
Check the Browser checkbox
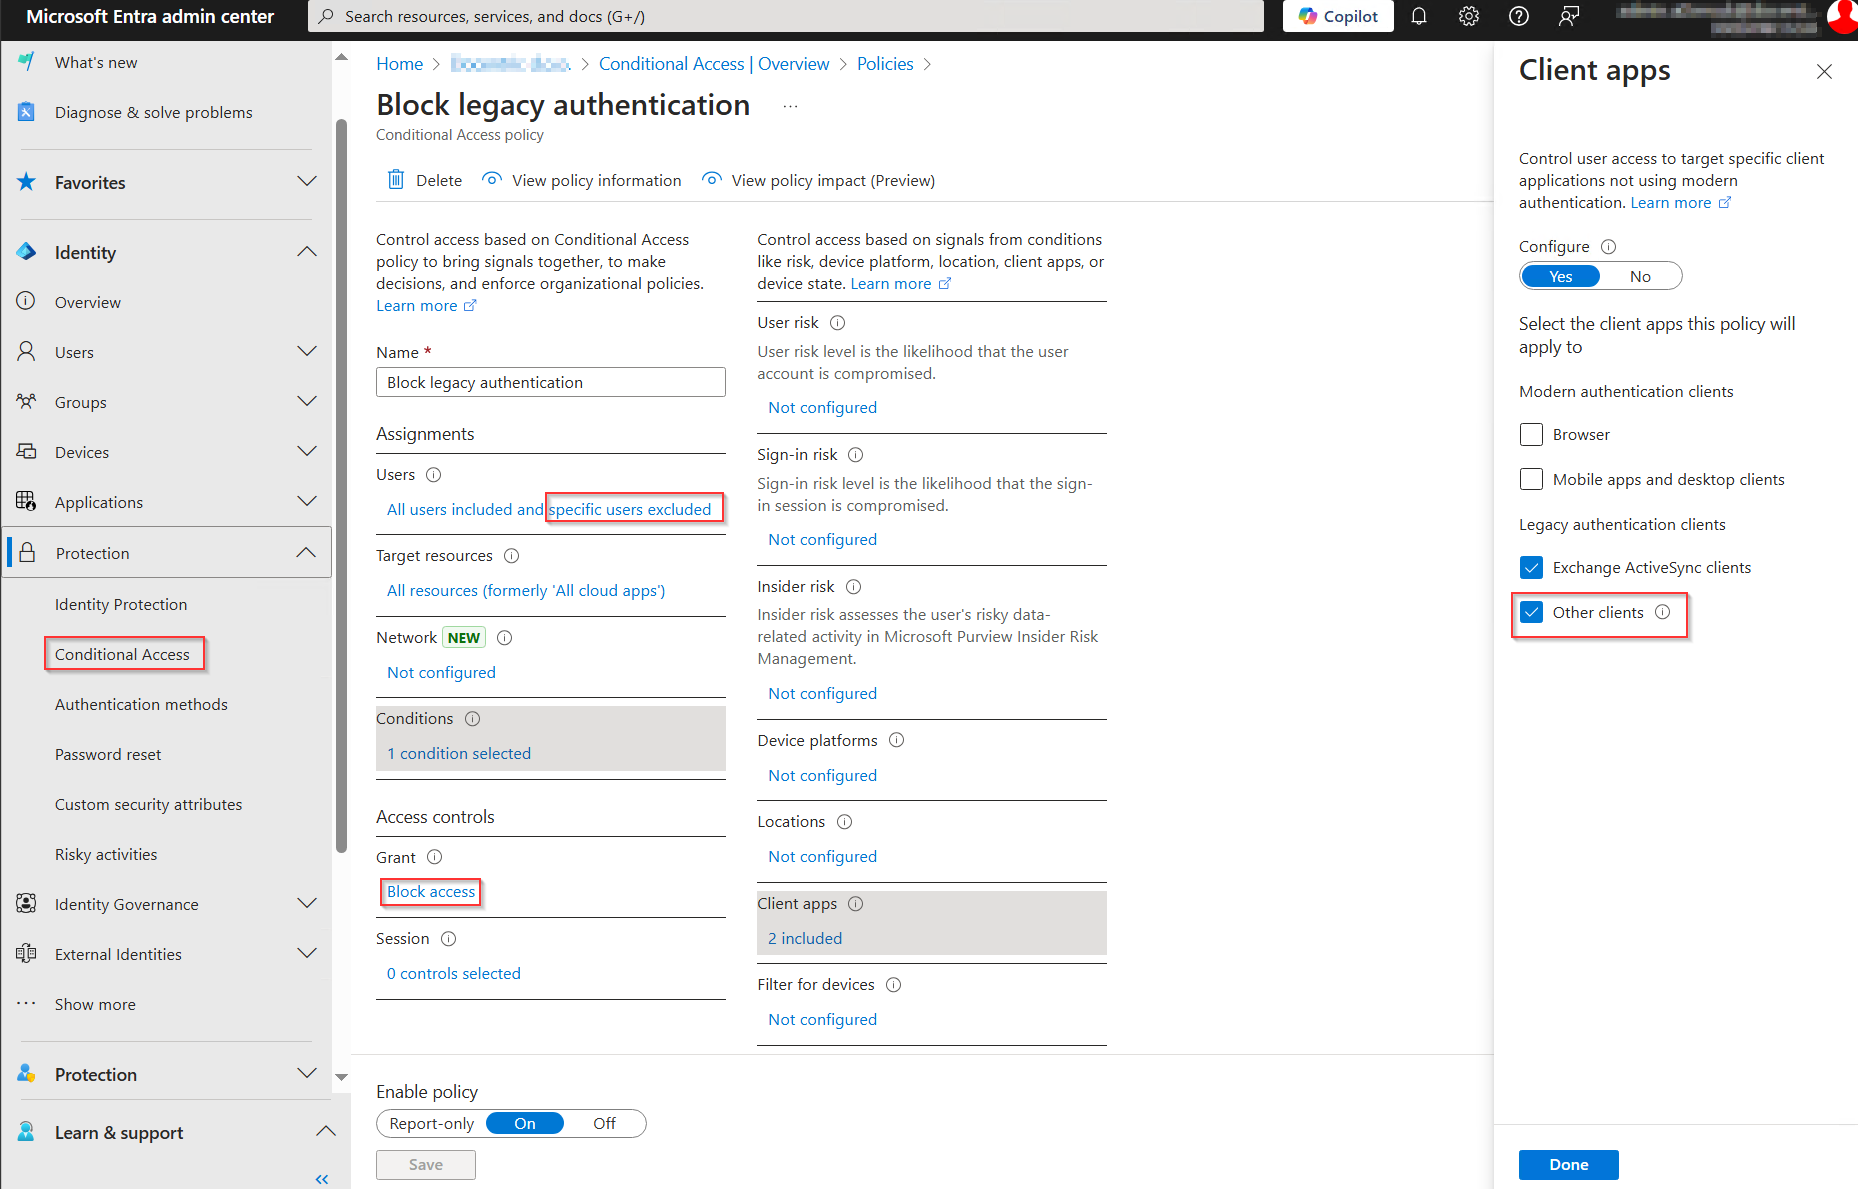(1531, 435)
